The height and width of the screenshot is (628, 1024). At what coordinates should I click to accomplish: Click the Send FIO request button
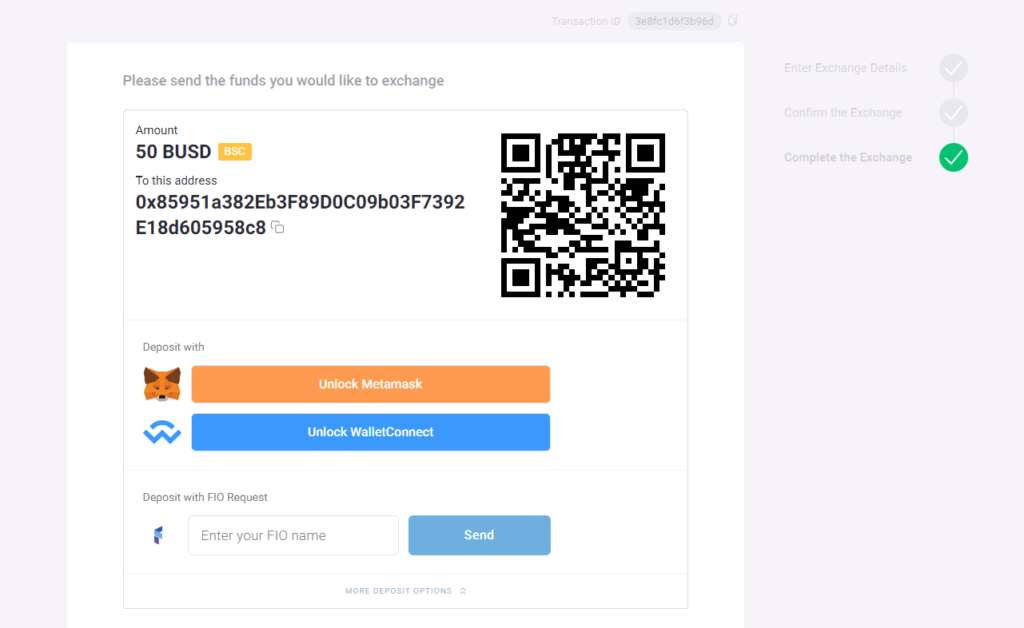click(x=479, y=535)
